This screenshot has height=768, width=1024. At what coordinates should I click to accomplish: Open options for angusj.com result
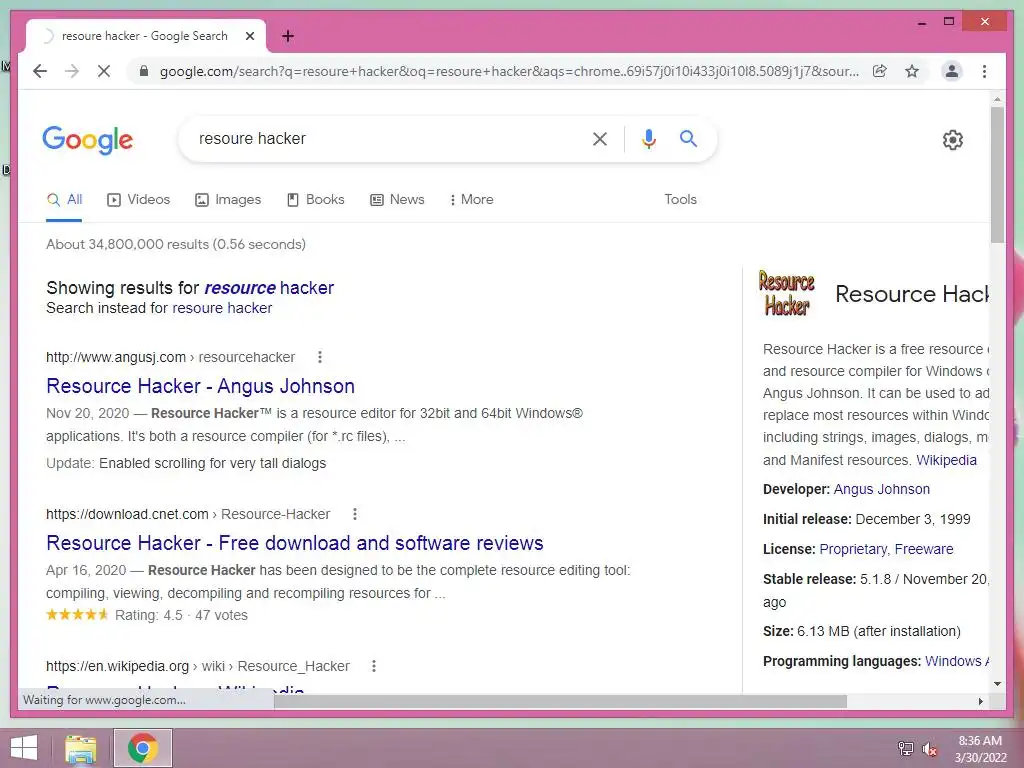320,357
